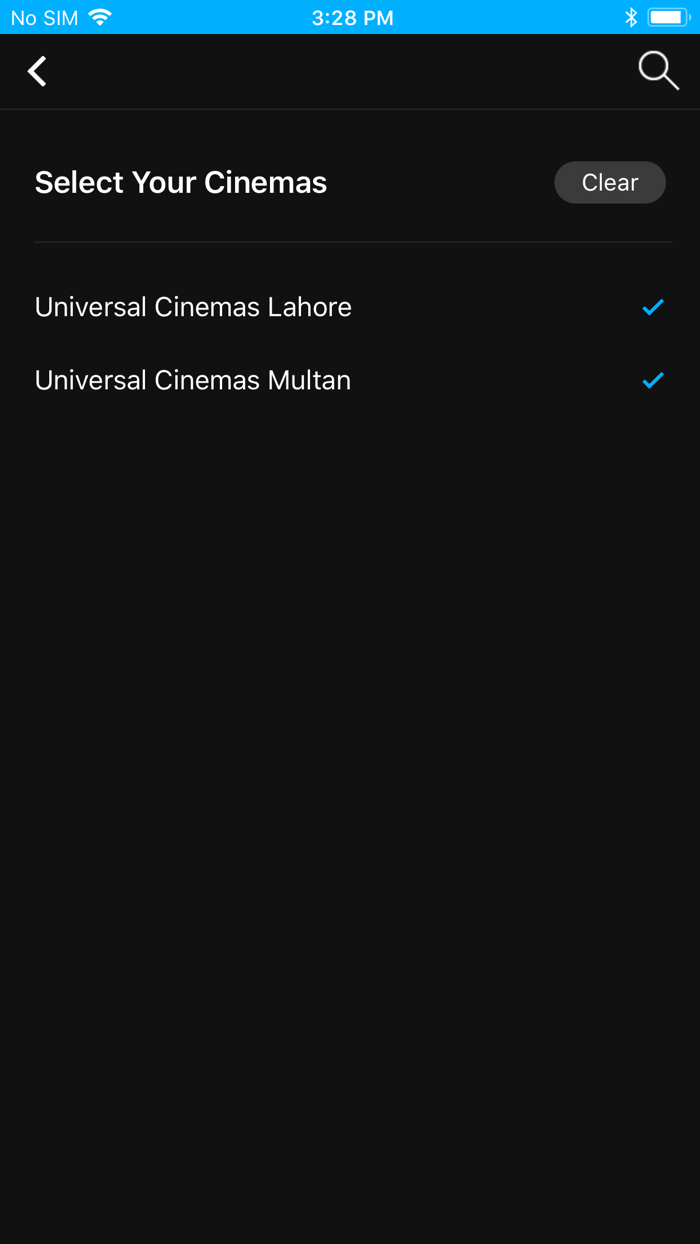Click the blue checkmark beside Lahore
The width and height of the screenshot is (700, 1244).
[x=653, y=307]
